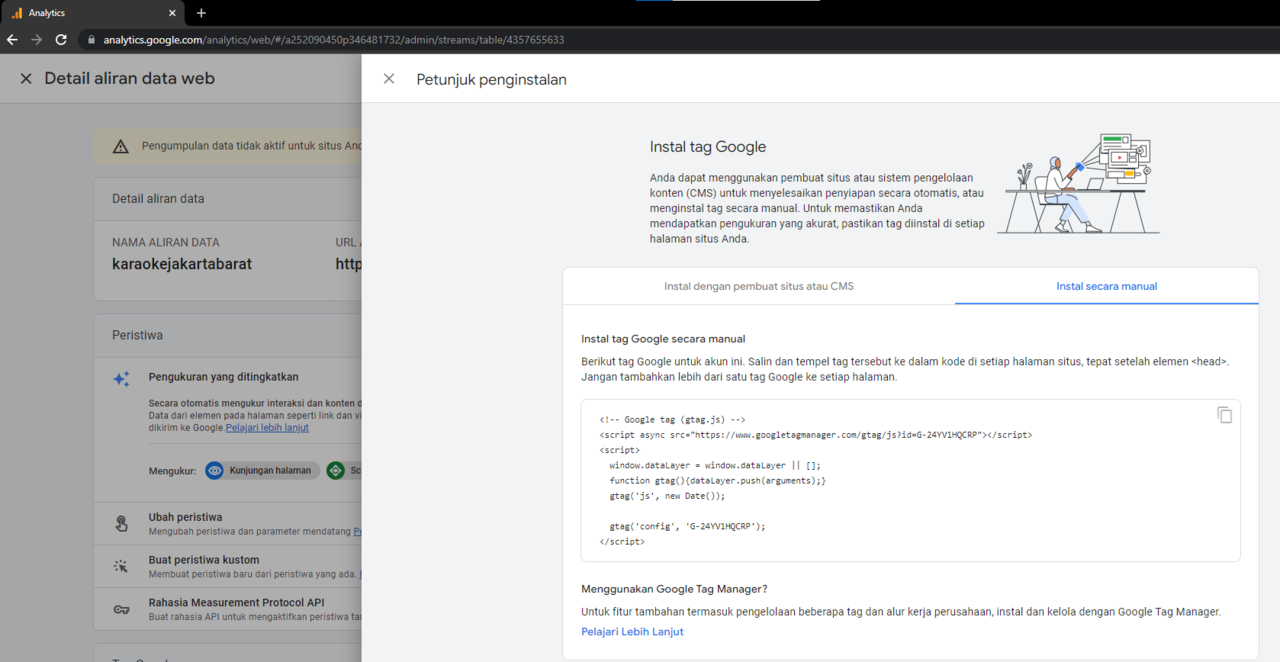The width and height of the screenshot is (1280, 662).
Task: Click the Measurement Protocol API key icon
Action: pos(121,609)
